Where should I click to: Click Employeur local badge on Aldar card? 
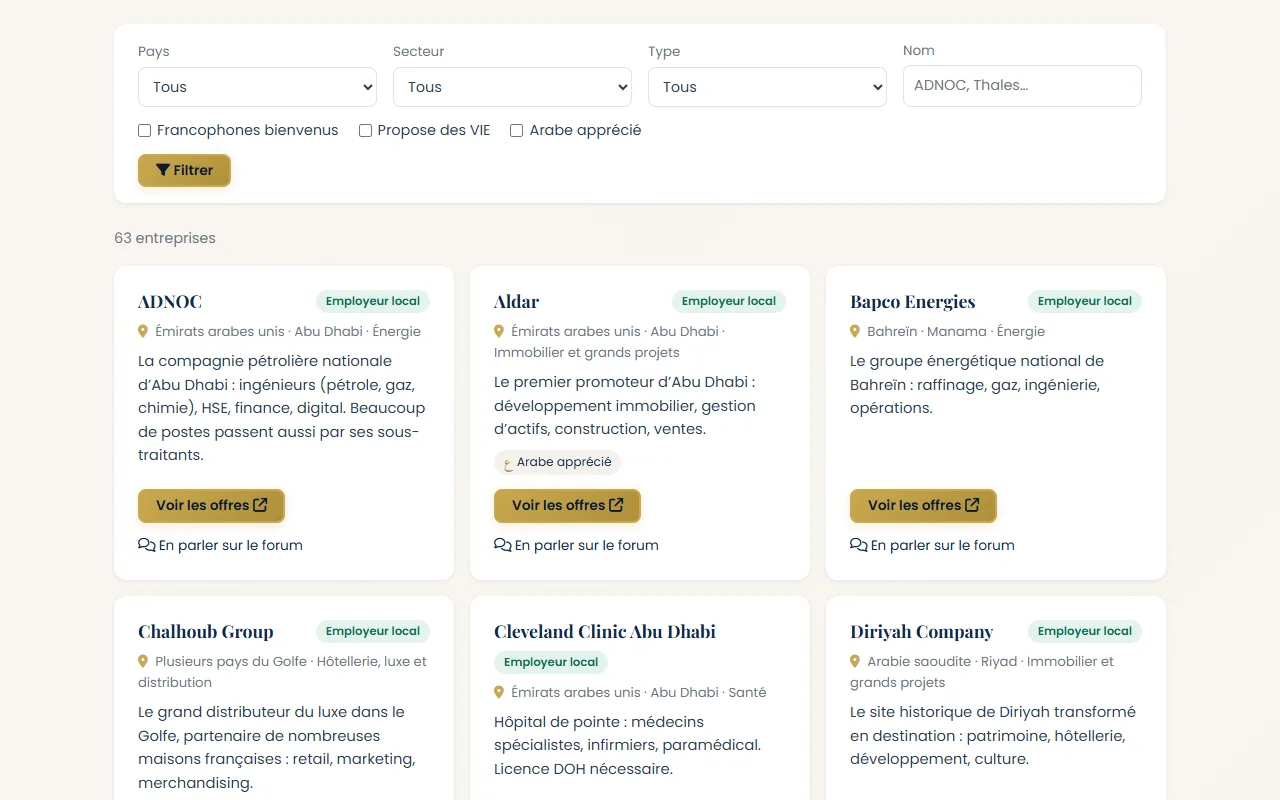729,301
